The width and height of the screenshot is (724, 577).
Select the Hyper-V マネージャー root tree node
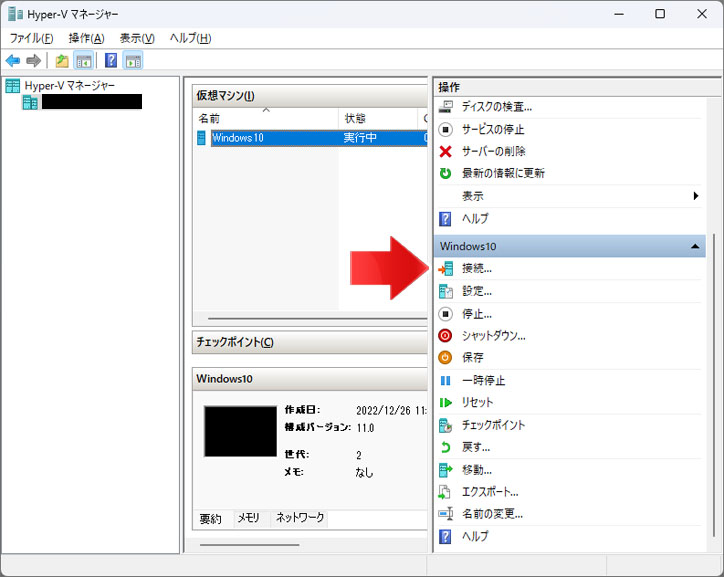69,85
